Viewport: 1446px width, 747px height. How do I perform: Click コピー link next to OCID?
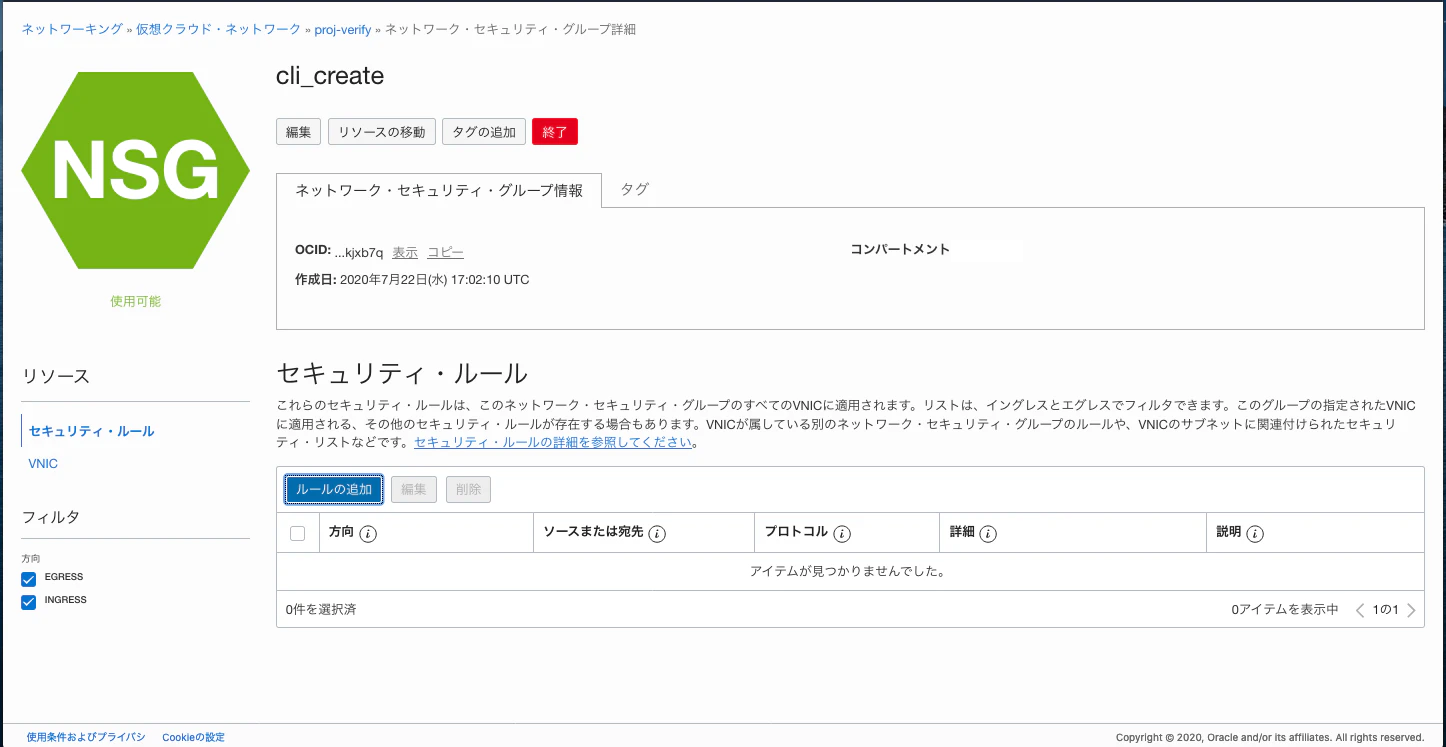point(446,253)
